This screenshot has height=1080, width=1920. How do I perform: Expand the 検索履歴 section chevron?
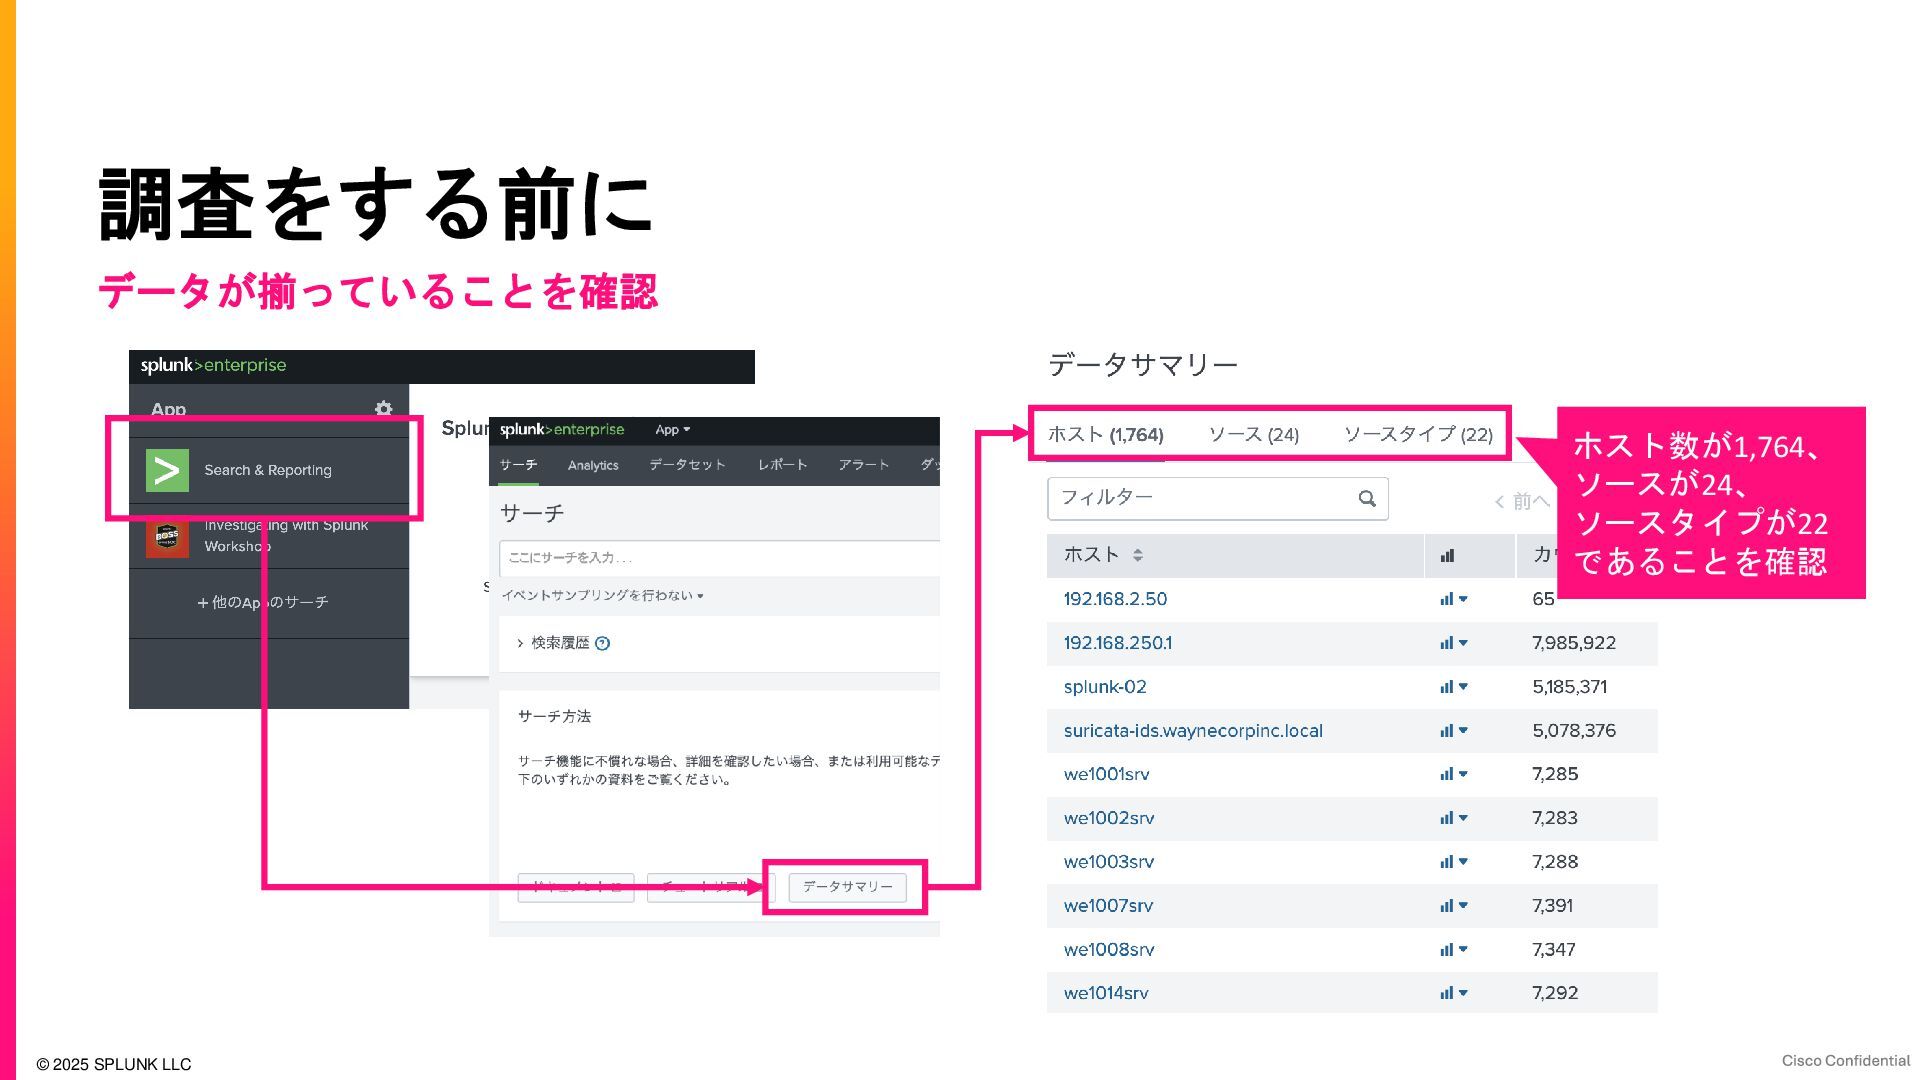520,643
